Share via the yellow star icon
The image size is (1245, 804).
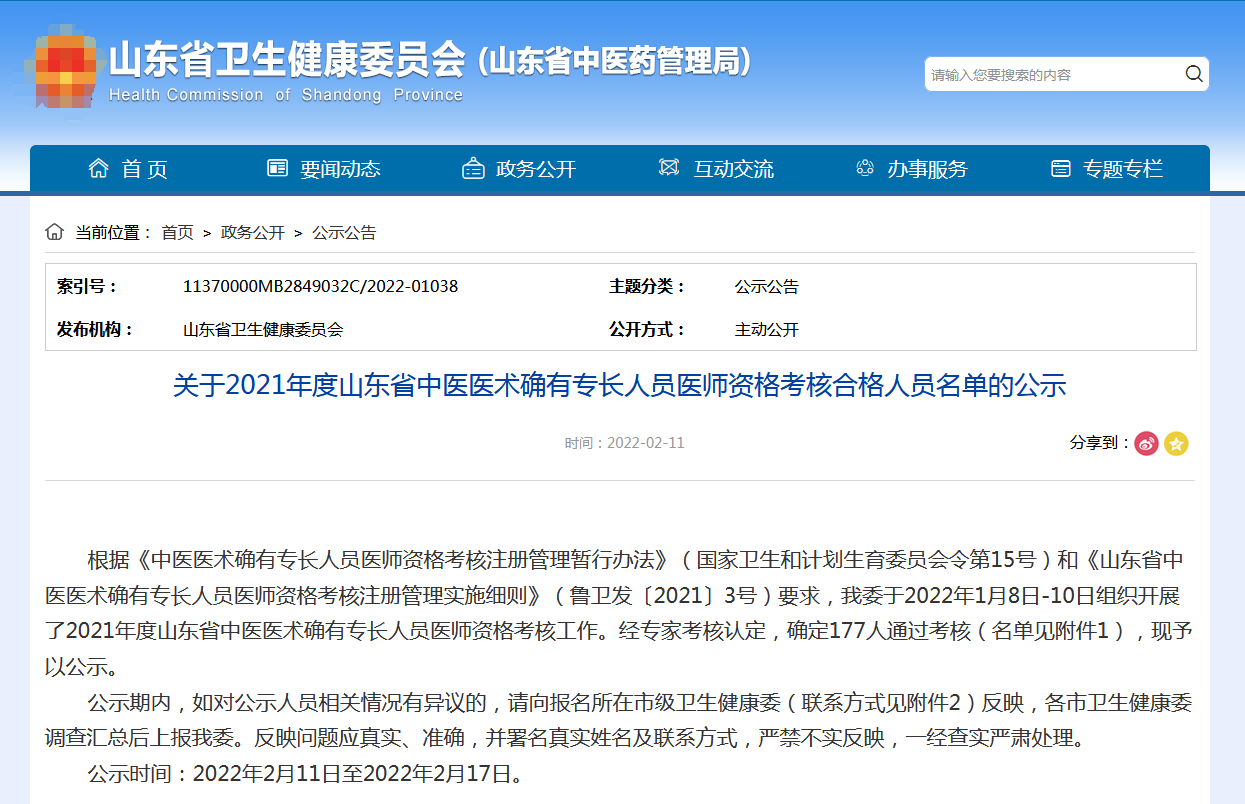(1176, 443)
